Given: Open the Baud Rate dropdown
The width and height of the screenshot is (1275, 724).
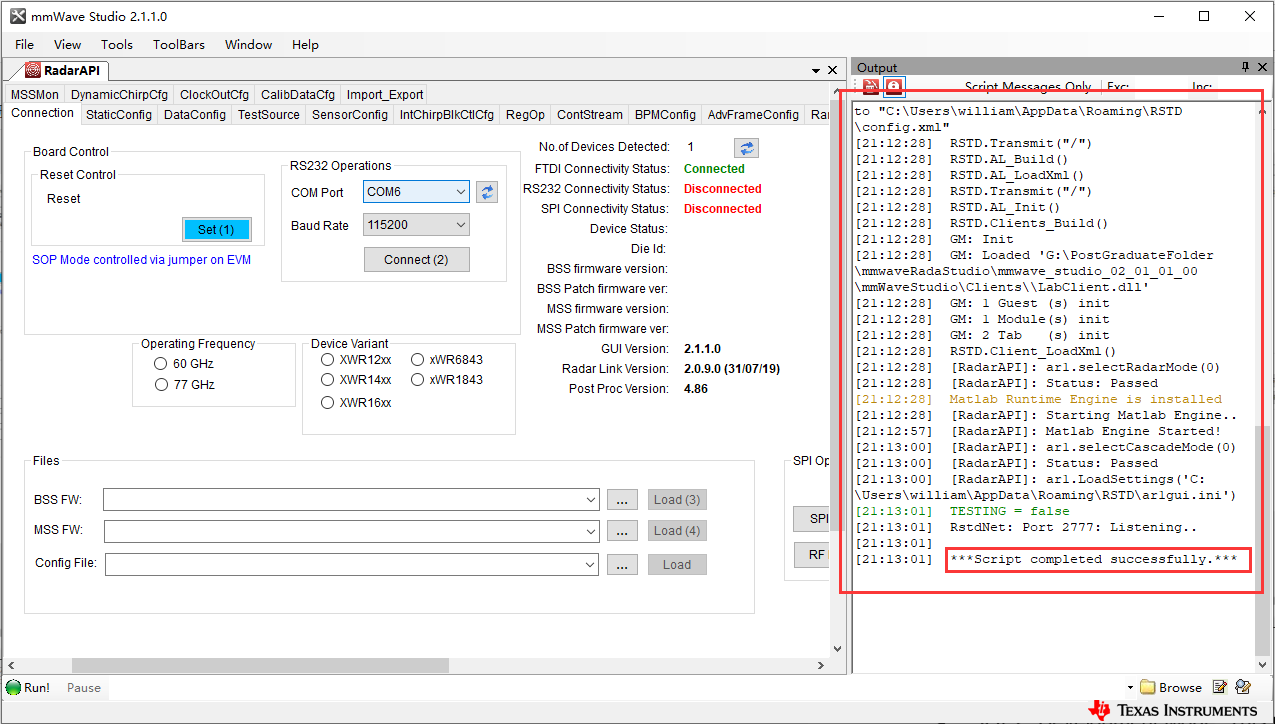Looking at the screenshot, I should pyautogui.click(x=460, y=226).
